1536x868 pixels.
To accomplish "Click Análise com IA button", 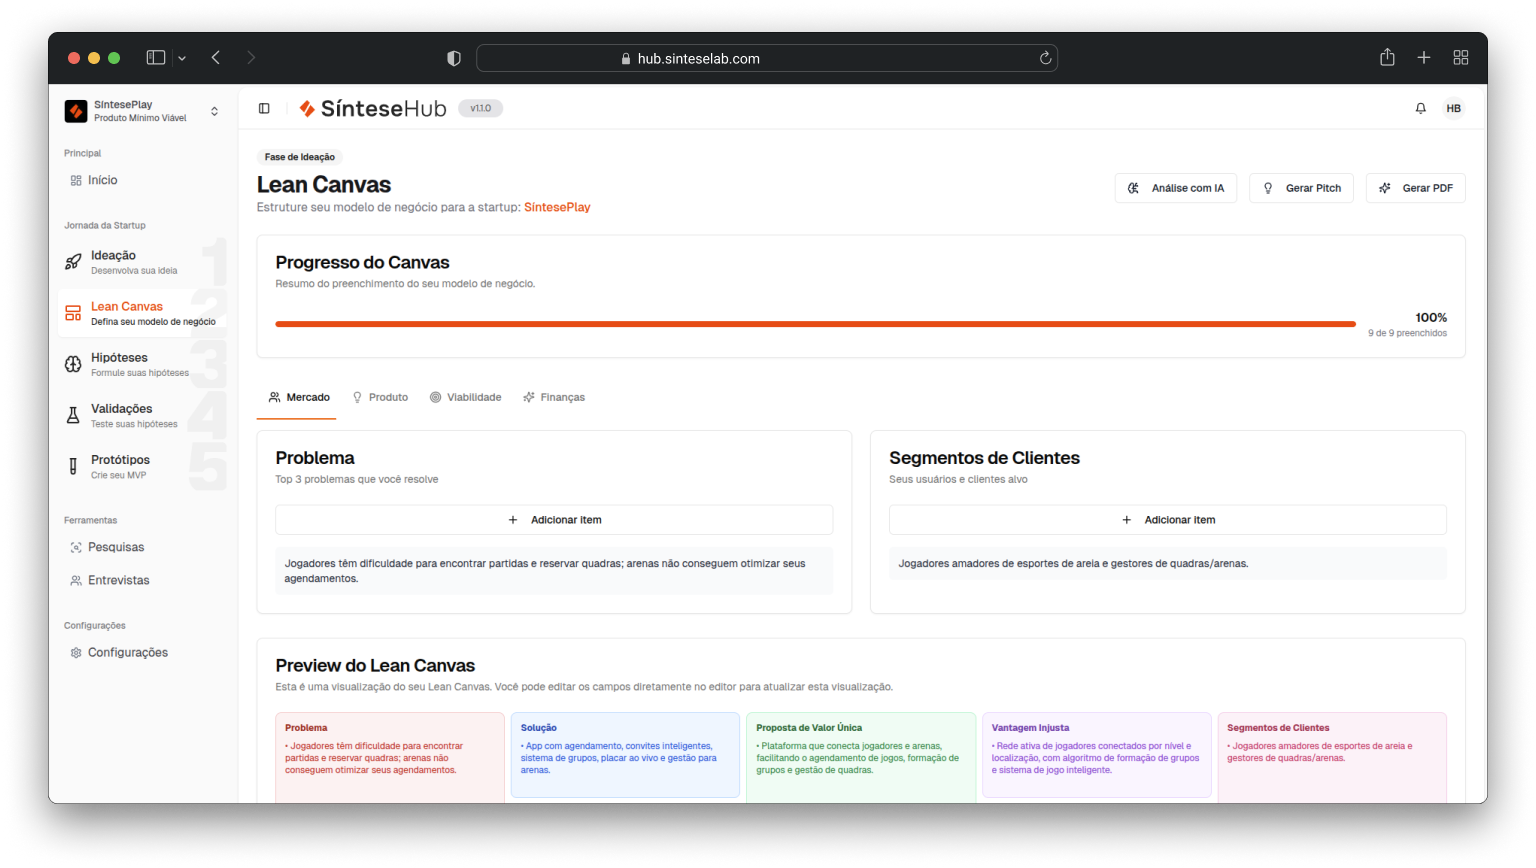I will [1175, 188].
